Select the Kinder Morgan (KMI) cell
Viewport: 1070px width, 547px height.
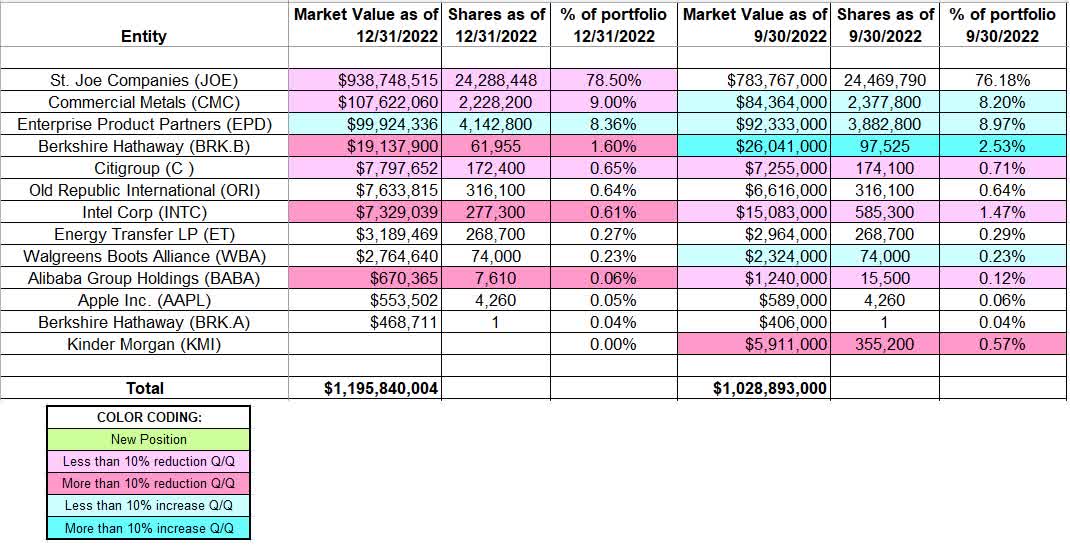(144, 344)
